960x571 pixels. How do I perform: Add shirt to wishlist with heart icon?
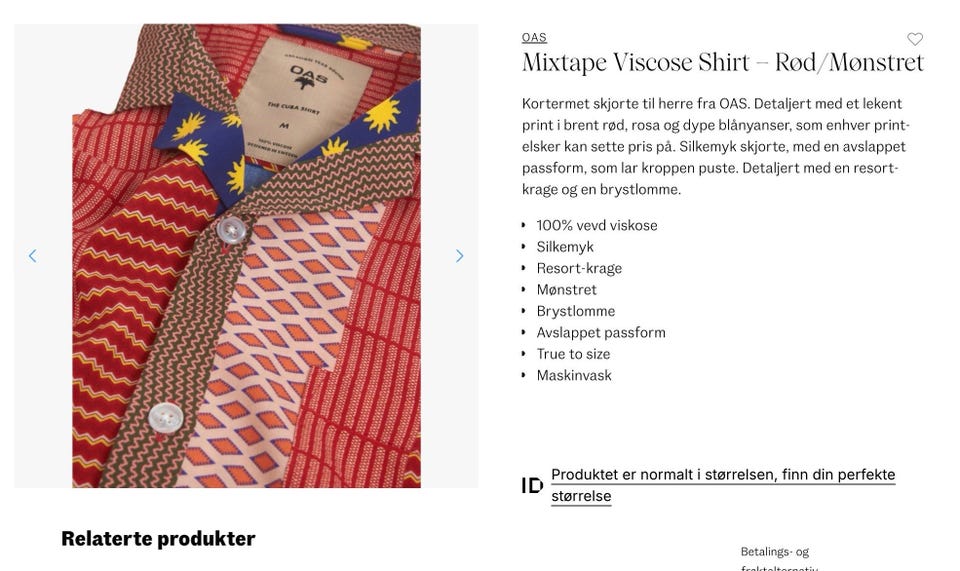(x=915, y=39)
